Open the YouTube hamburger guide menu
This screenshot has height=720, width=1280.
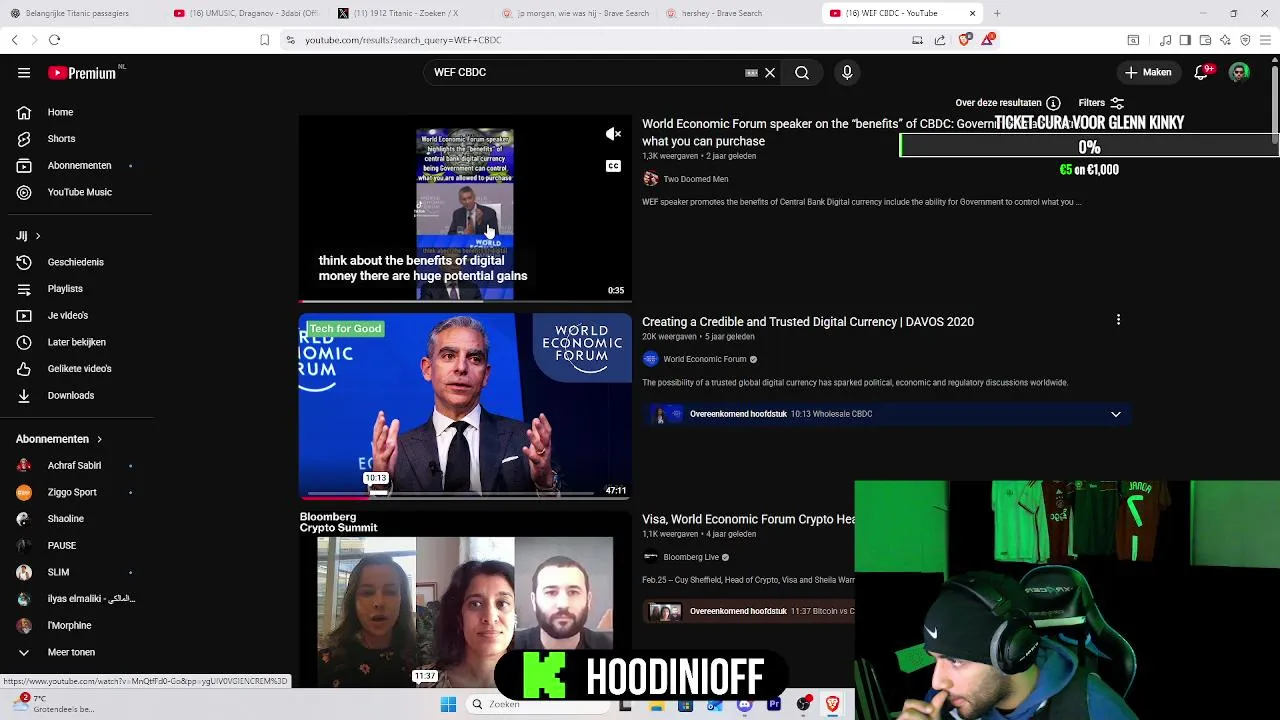click(x=24, y=73)
